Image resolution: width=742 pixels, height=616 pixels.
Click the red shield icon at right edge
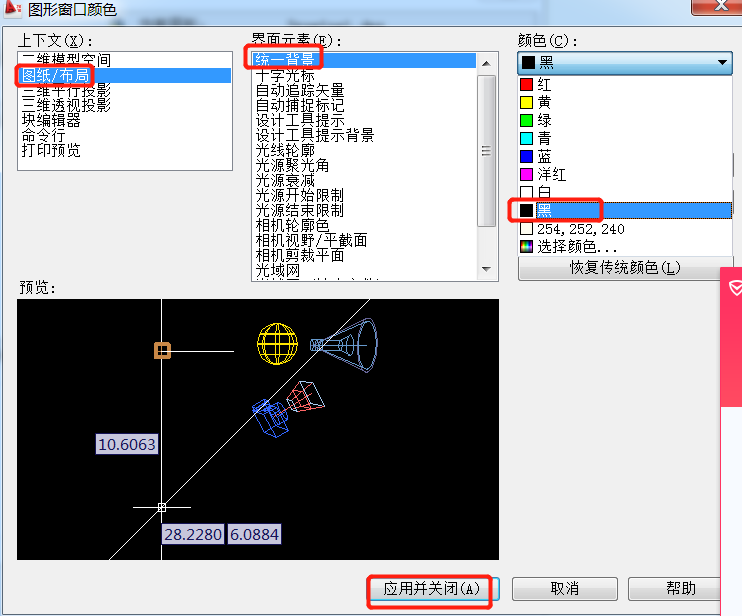pyautogui.click(x=733, y=287)
